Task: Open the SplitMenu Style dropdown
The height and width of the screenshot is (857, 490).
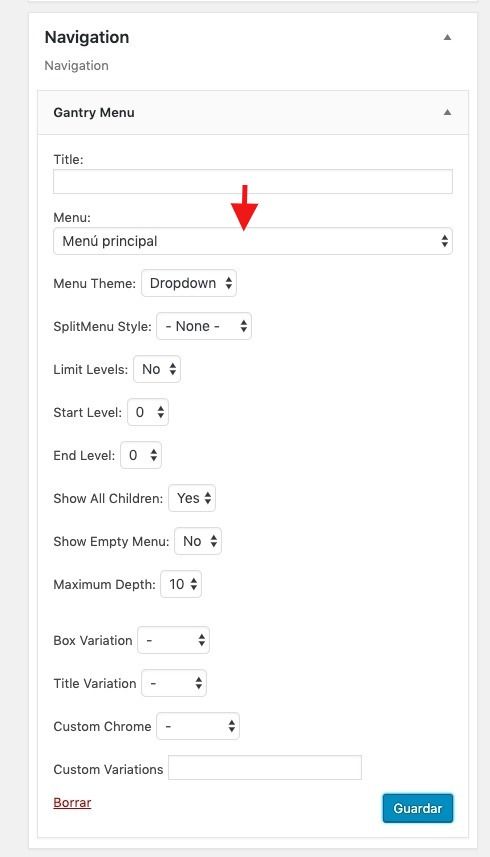Action: click(204, 326)
